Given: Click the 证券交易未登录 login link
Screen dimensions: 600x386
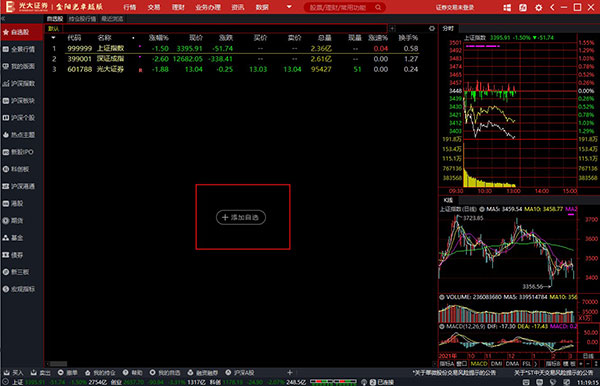Looking at the screenshot, I should point(455,7).
